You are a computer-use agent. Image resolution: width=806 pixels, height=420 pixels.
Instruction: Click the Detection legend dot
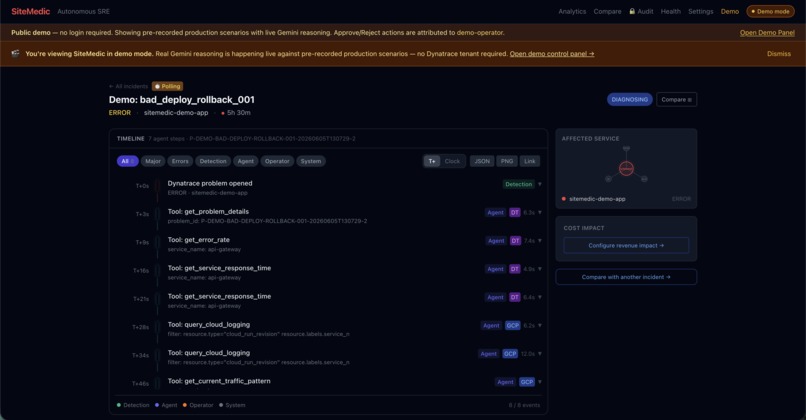point(119,405)
